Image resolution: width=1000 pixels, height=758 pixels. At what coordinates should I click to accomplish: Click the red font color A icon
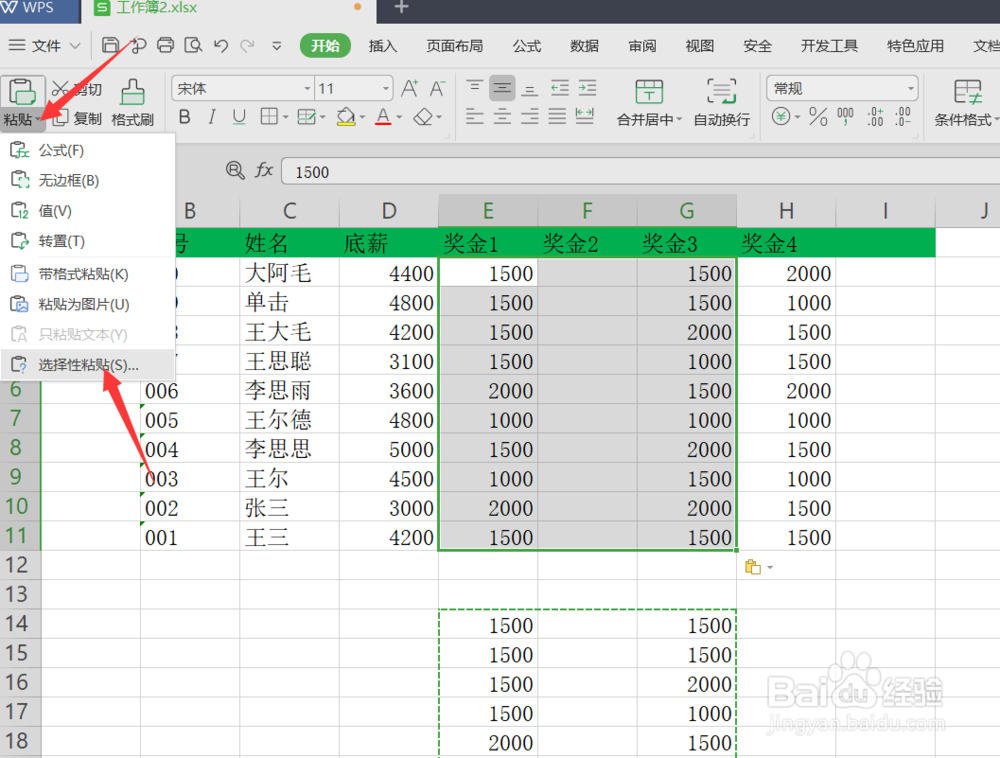(x=383, y=117)
